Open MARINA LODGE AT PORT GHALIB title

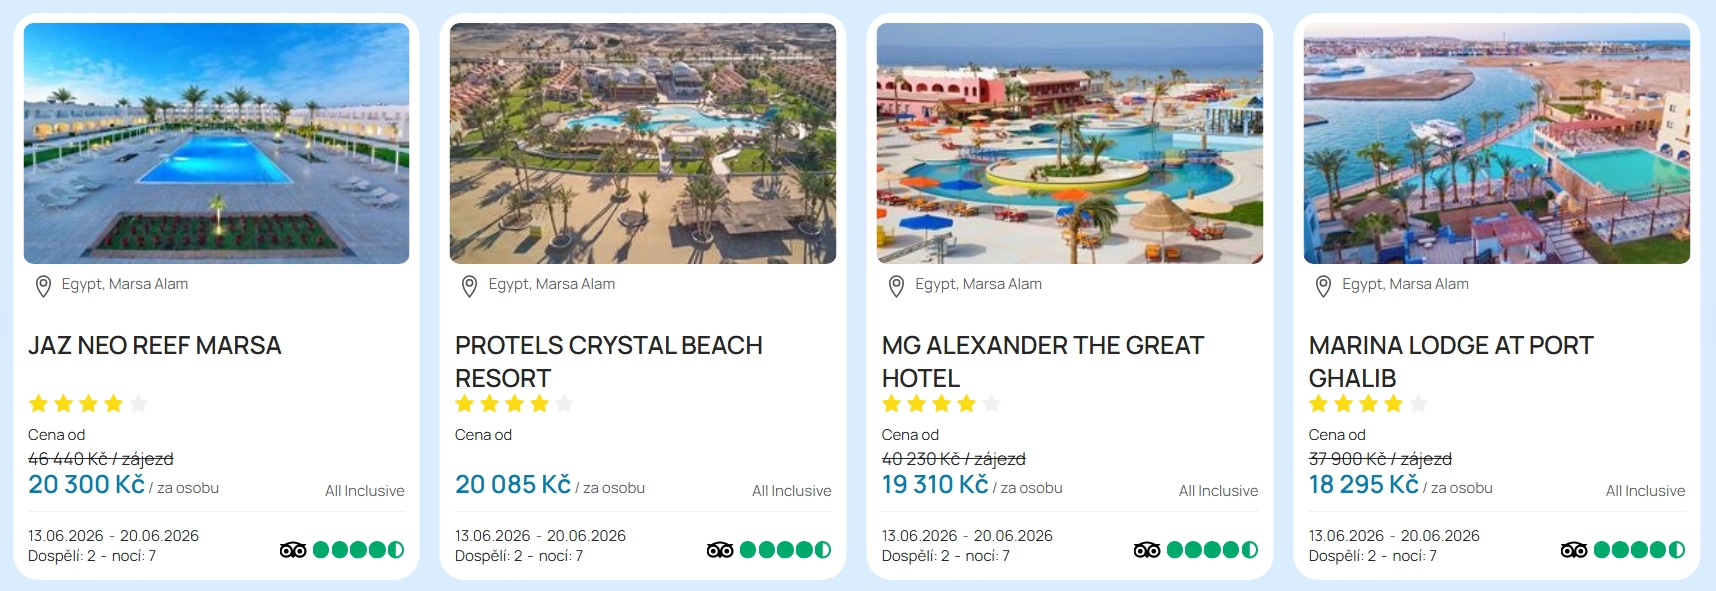pos(1450,361)
